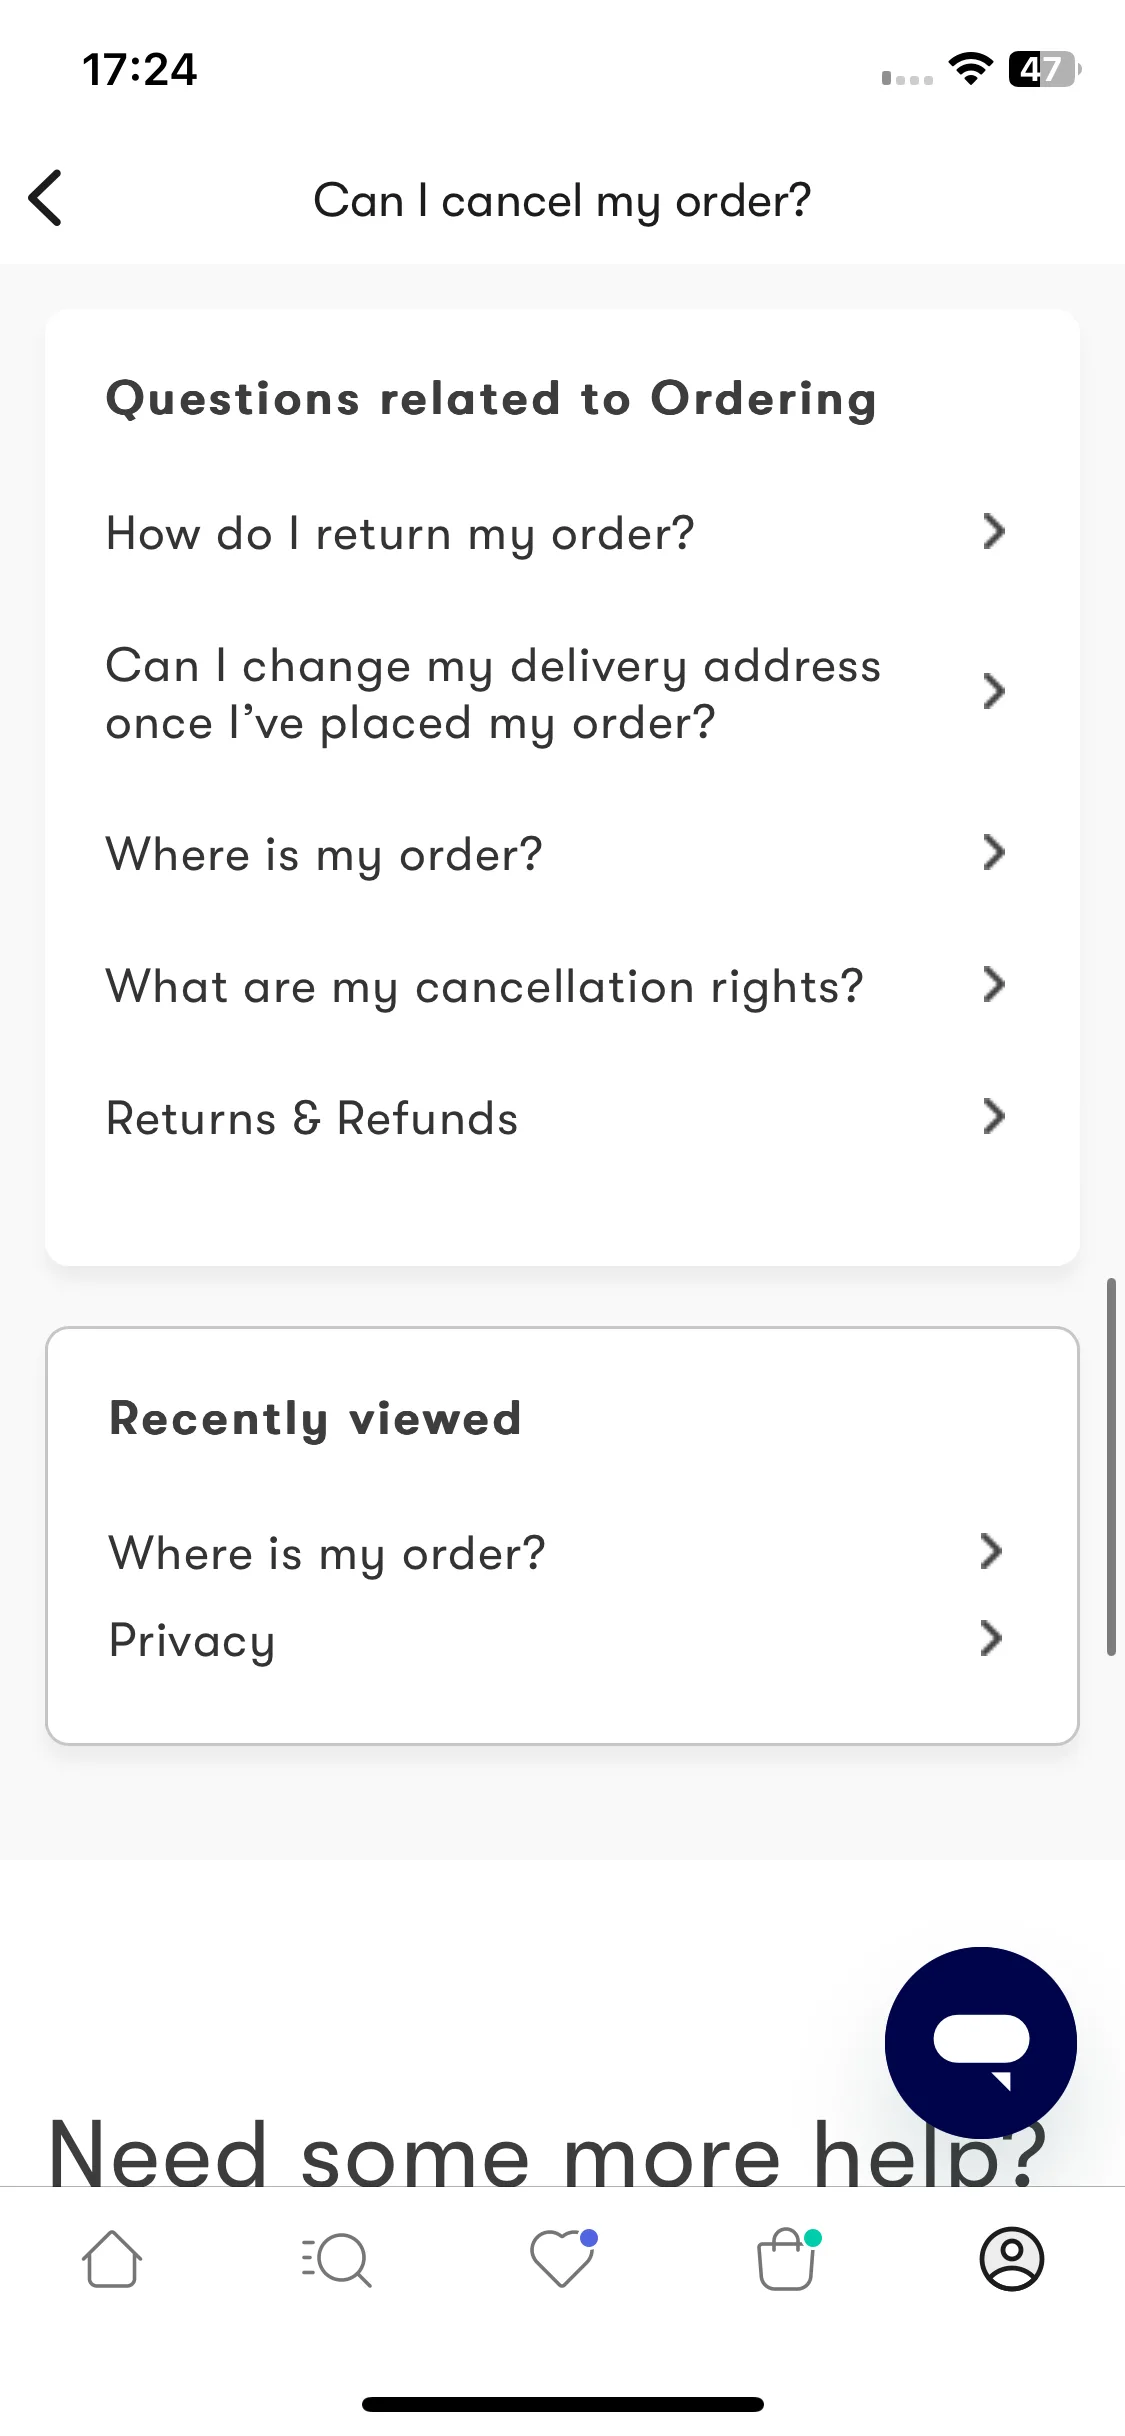Open the account profile icon
The height and width of the screenshot is (2436, 1125).
(1012, 2259)
